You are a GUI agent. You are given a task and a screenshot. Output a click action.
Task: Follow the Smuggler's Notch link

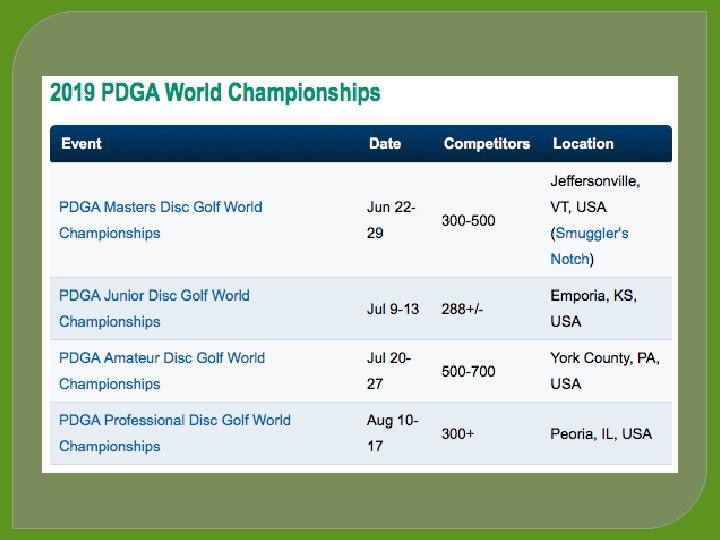tap(592, 233)
